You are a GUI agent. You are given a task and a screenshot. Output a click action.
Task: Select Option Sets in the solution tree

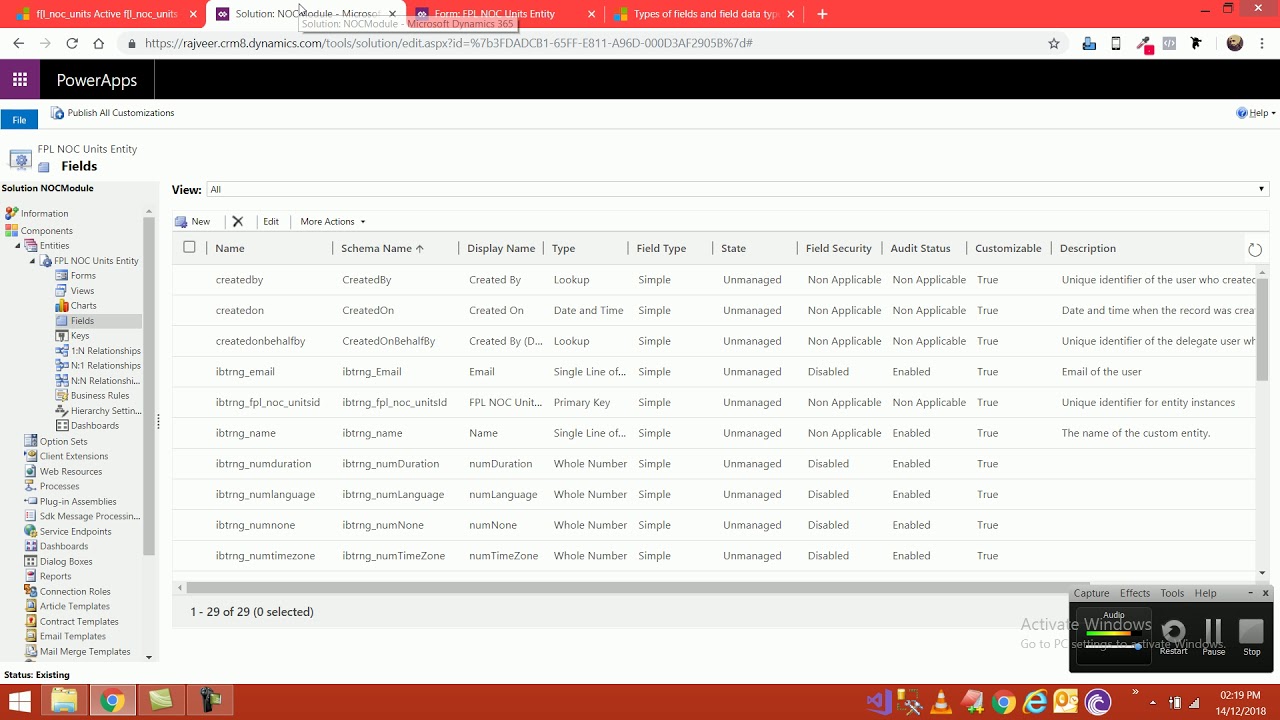[63, 441]
